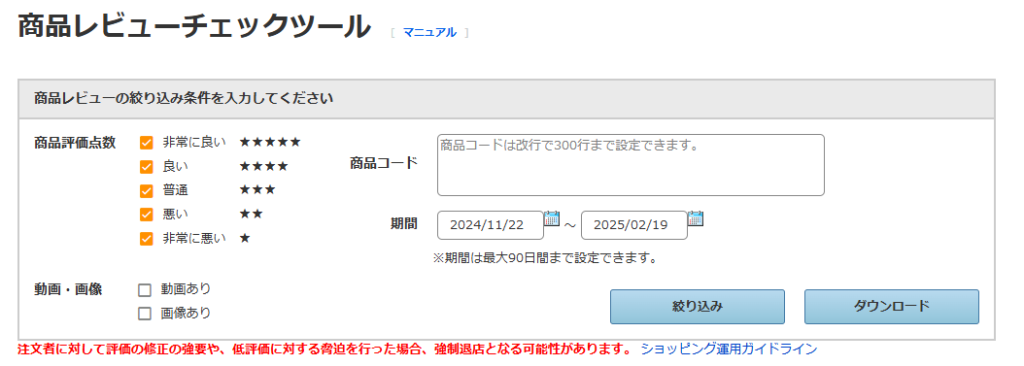Click the end date field 2025/02/19
This screenshot has height=366, width=1024.
634,225
